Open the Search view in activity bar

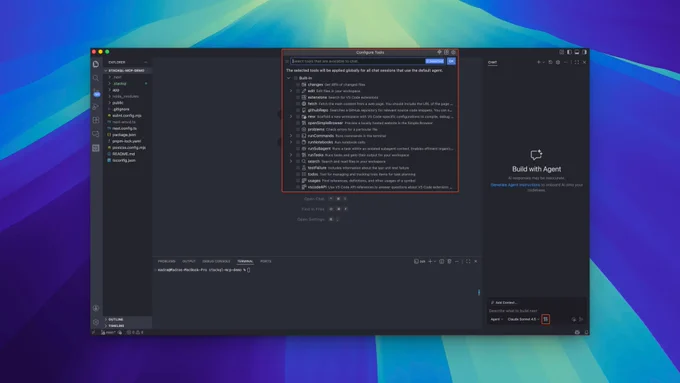[96, 78]
